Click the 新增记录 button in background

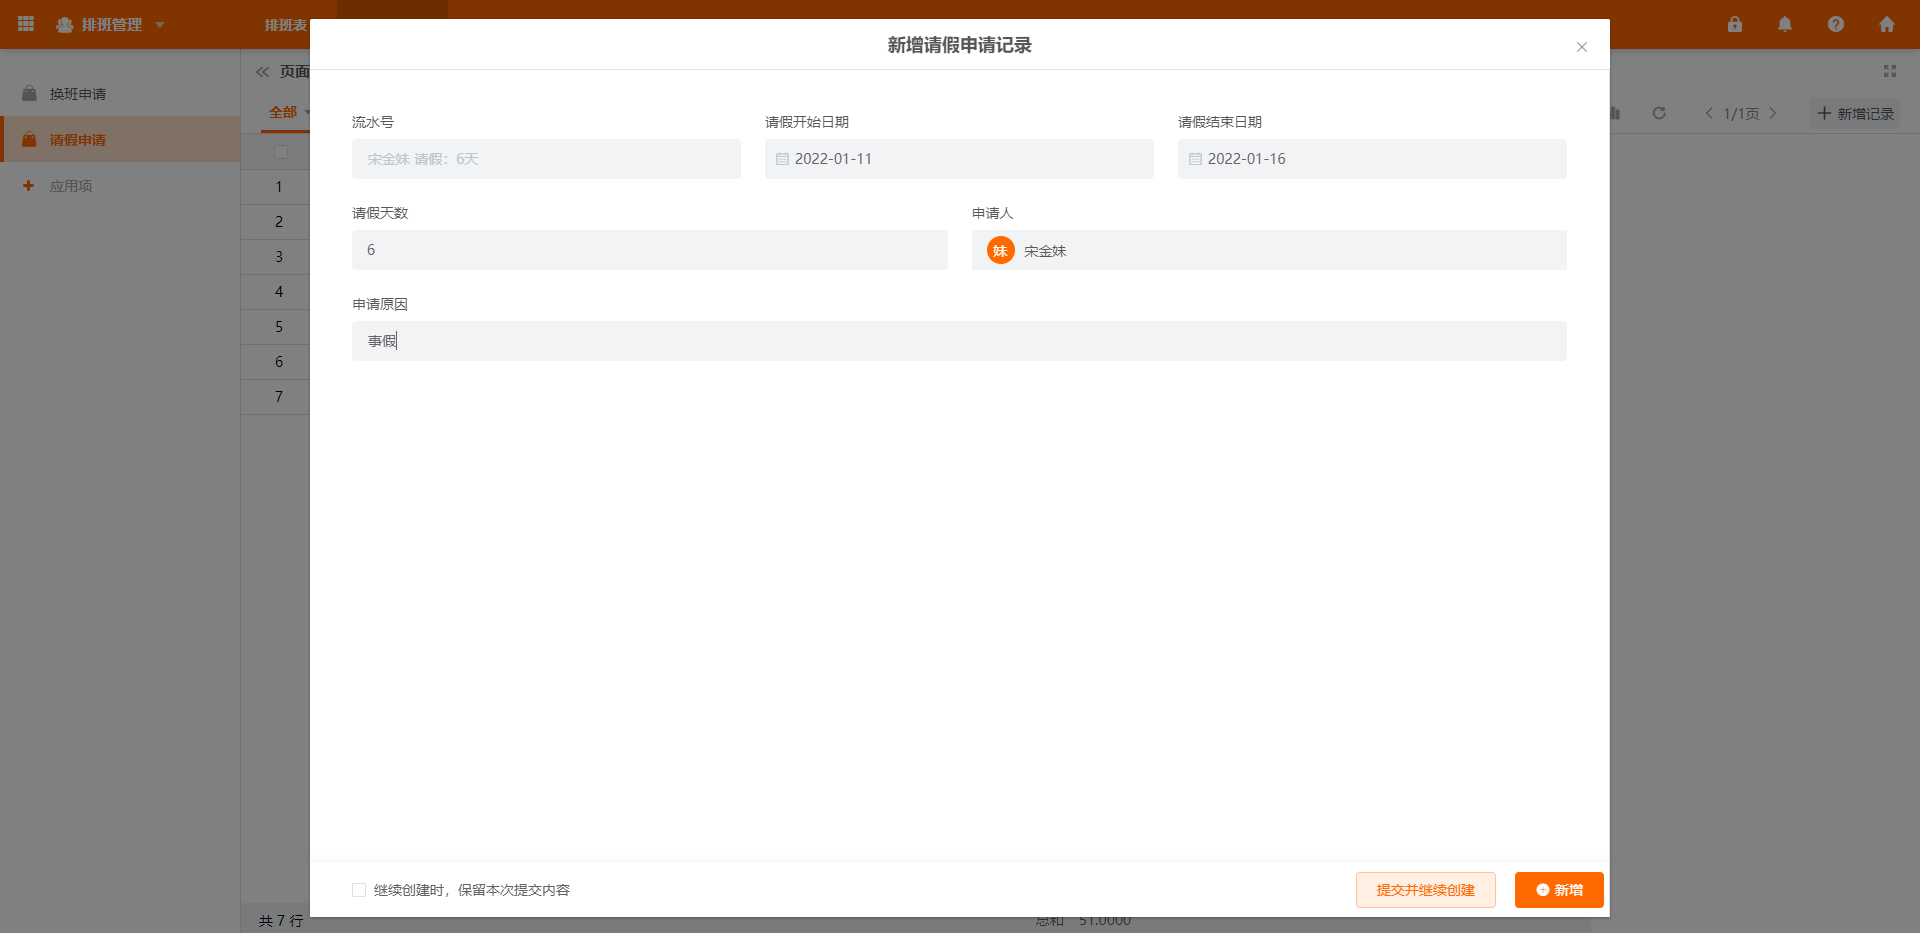(1856, 114)
